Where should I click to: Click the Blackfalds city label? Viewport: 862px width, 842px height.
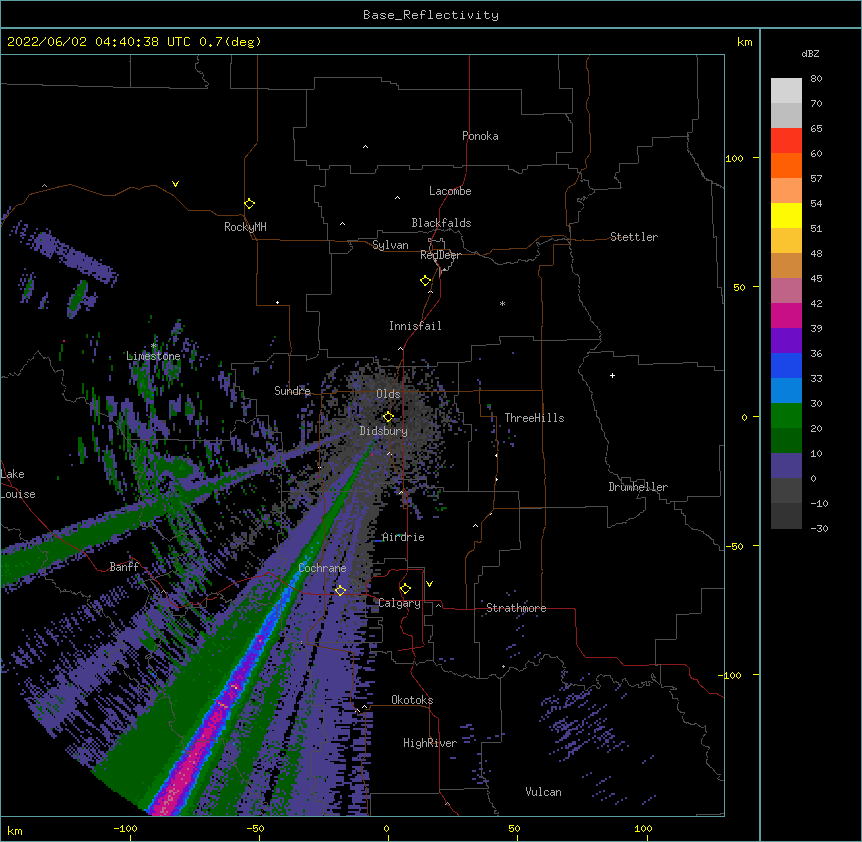tap(441, 223)
